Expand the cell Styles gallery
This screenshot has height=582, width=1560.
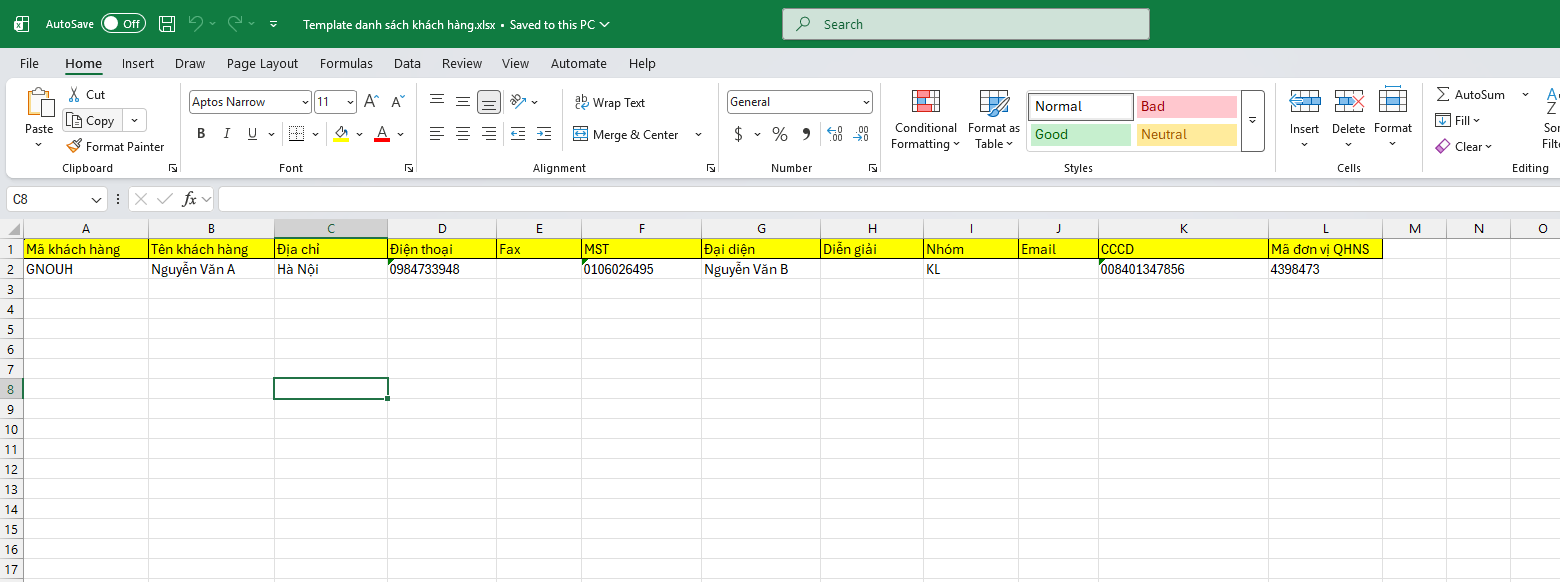coord(1253,121)
